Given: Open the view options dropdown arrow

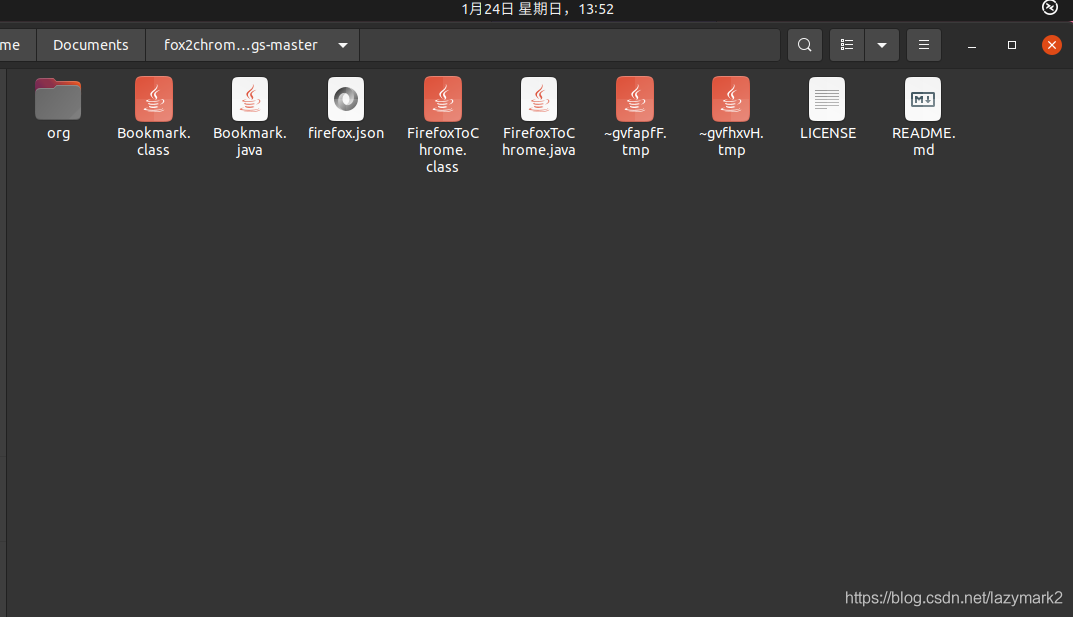Looking at the screenshot, I should pyautogui.click(x=881, y=45).
